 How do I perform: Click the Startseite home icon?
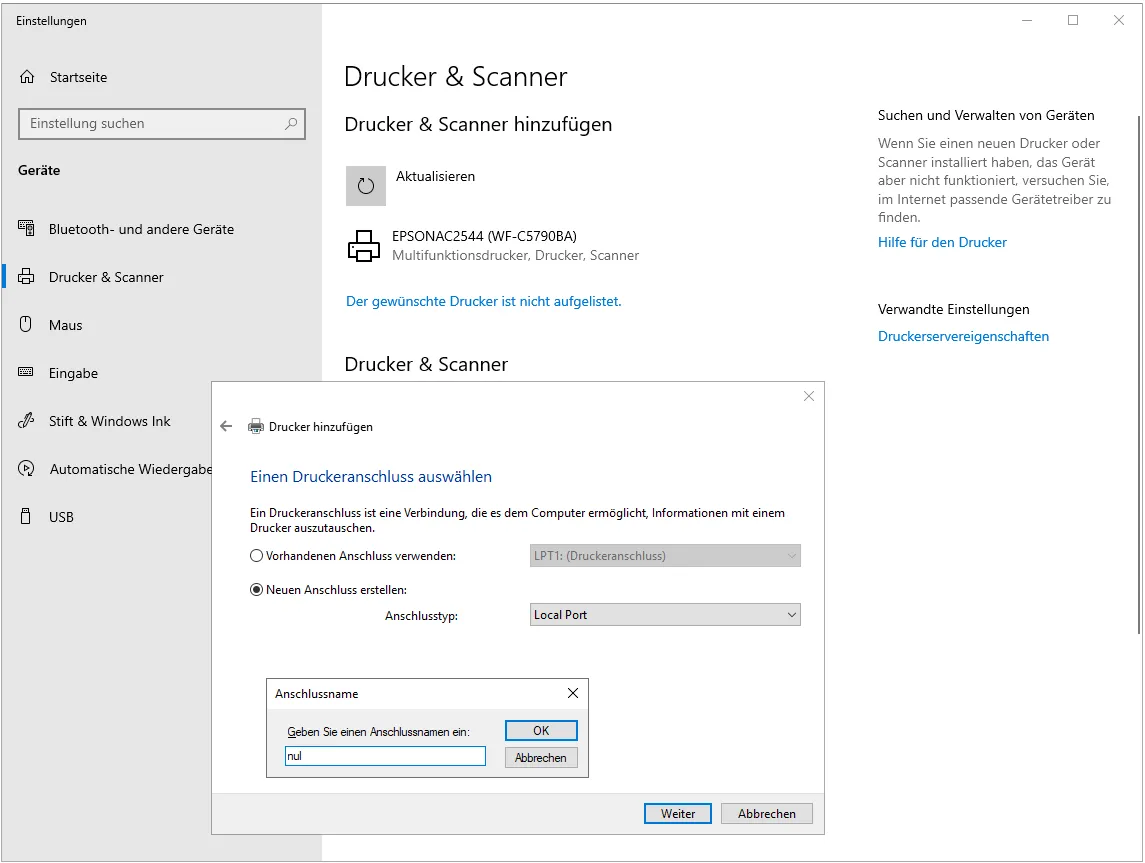(x=28, y=77)
